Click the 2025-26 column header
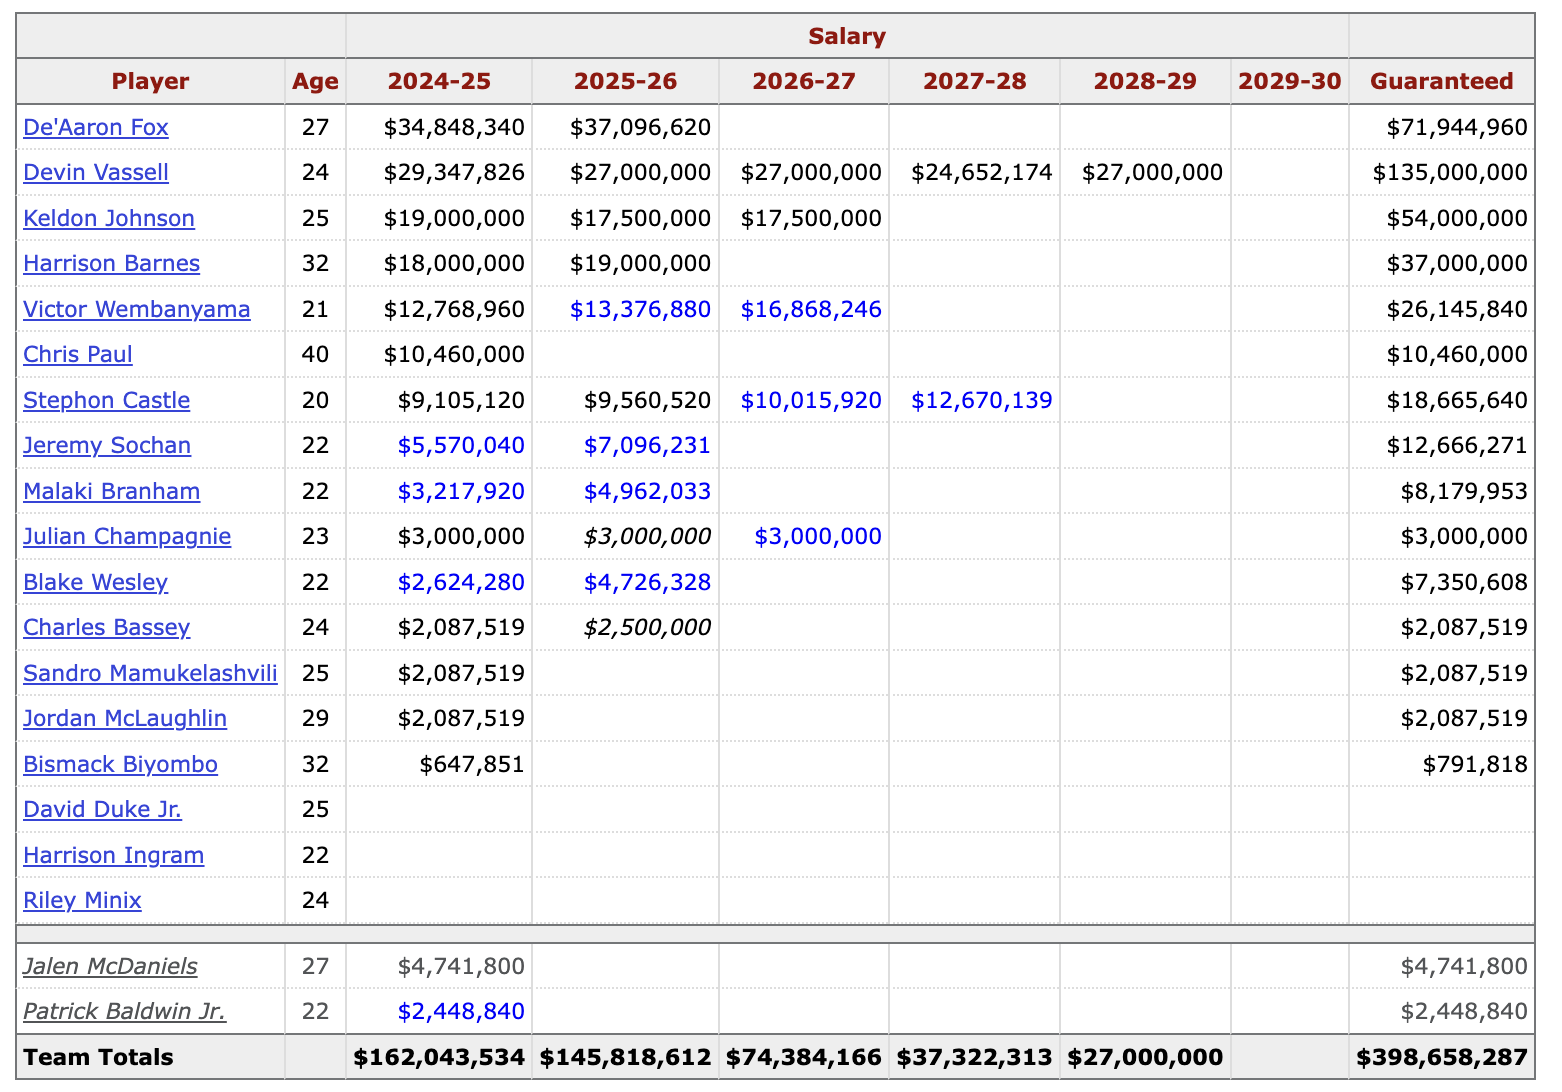 (625, 81)
